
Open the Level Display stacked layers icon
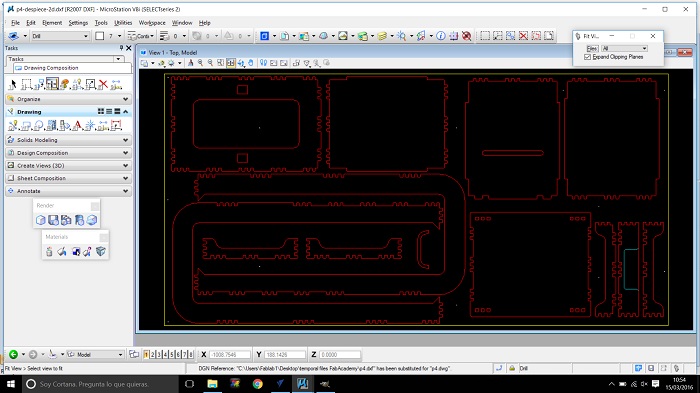(382, 36)
